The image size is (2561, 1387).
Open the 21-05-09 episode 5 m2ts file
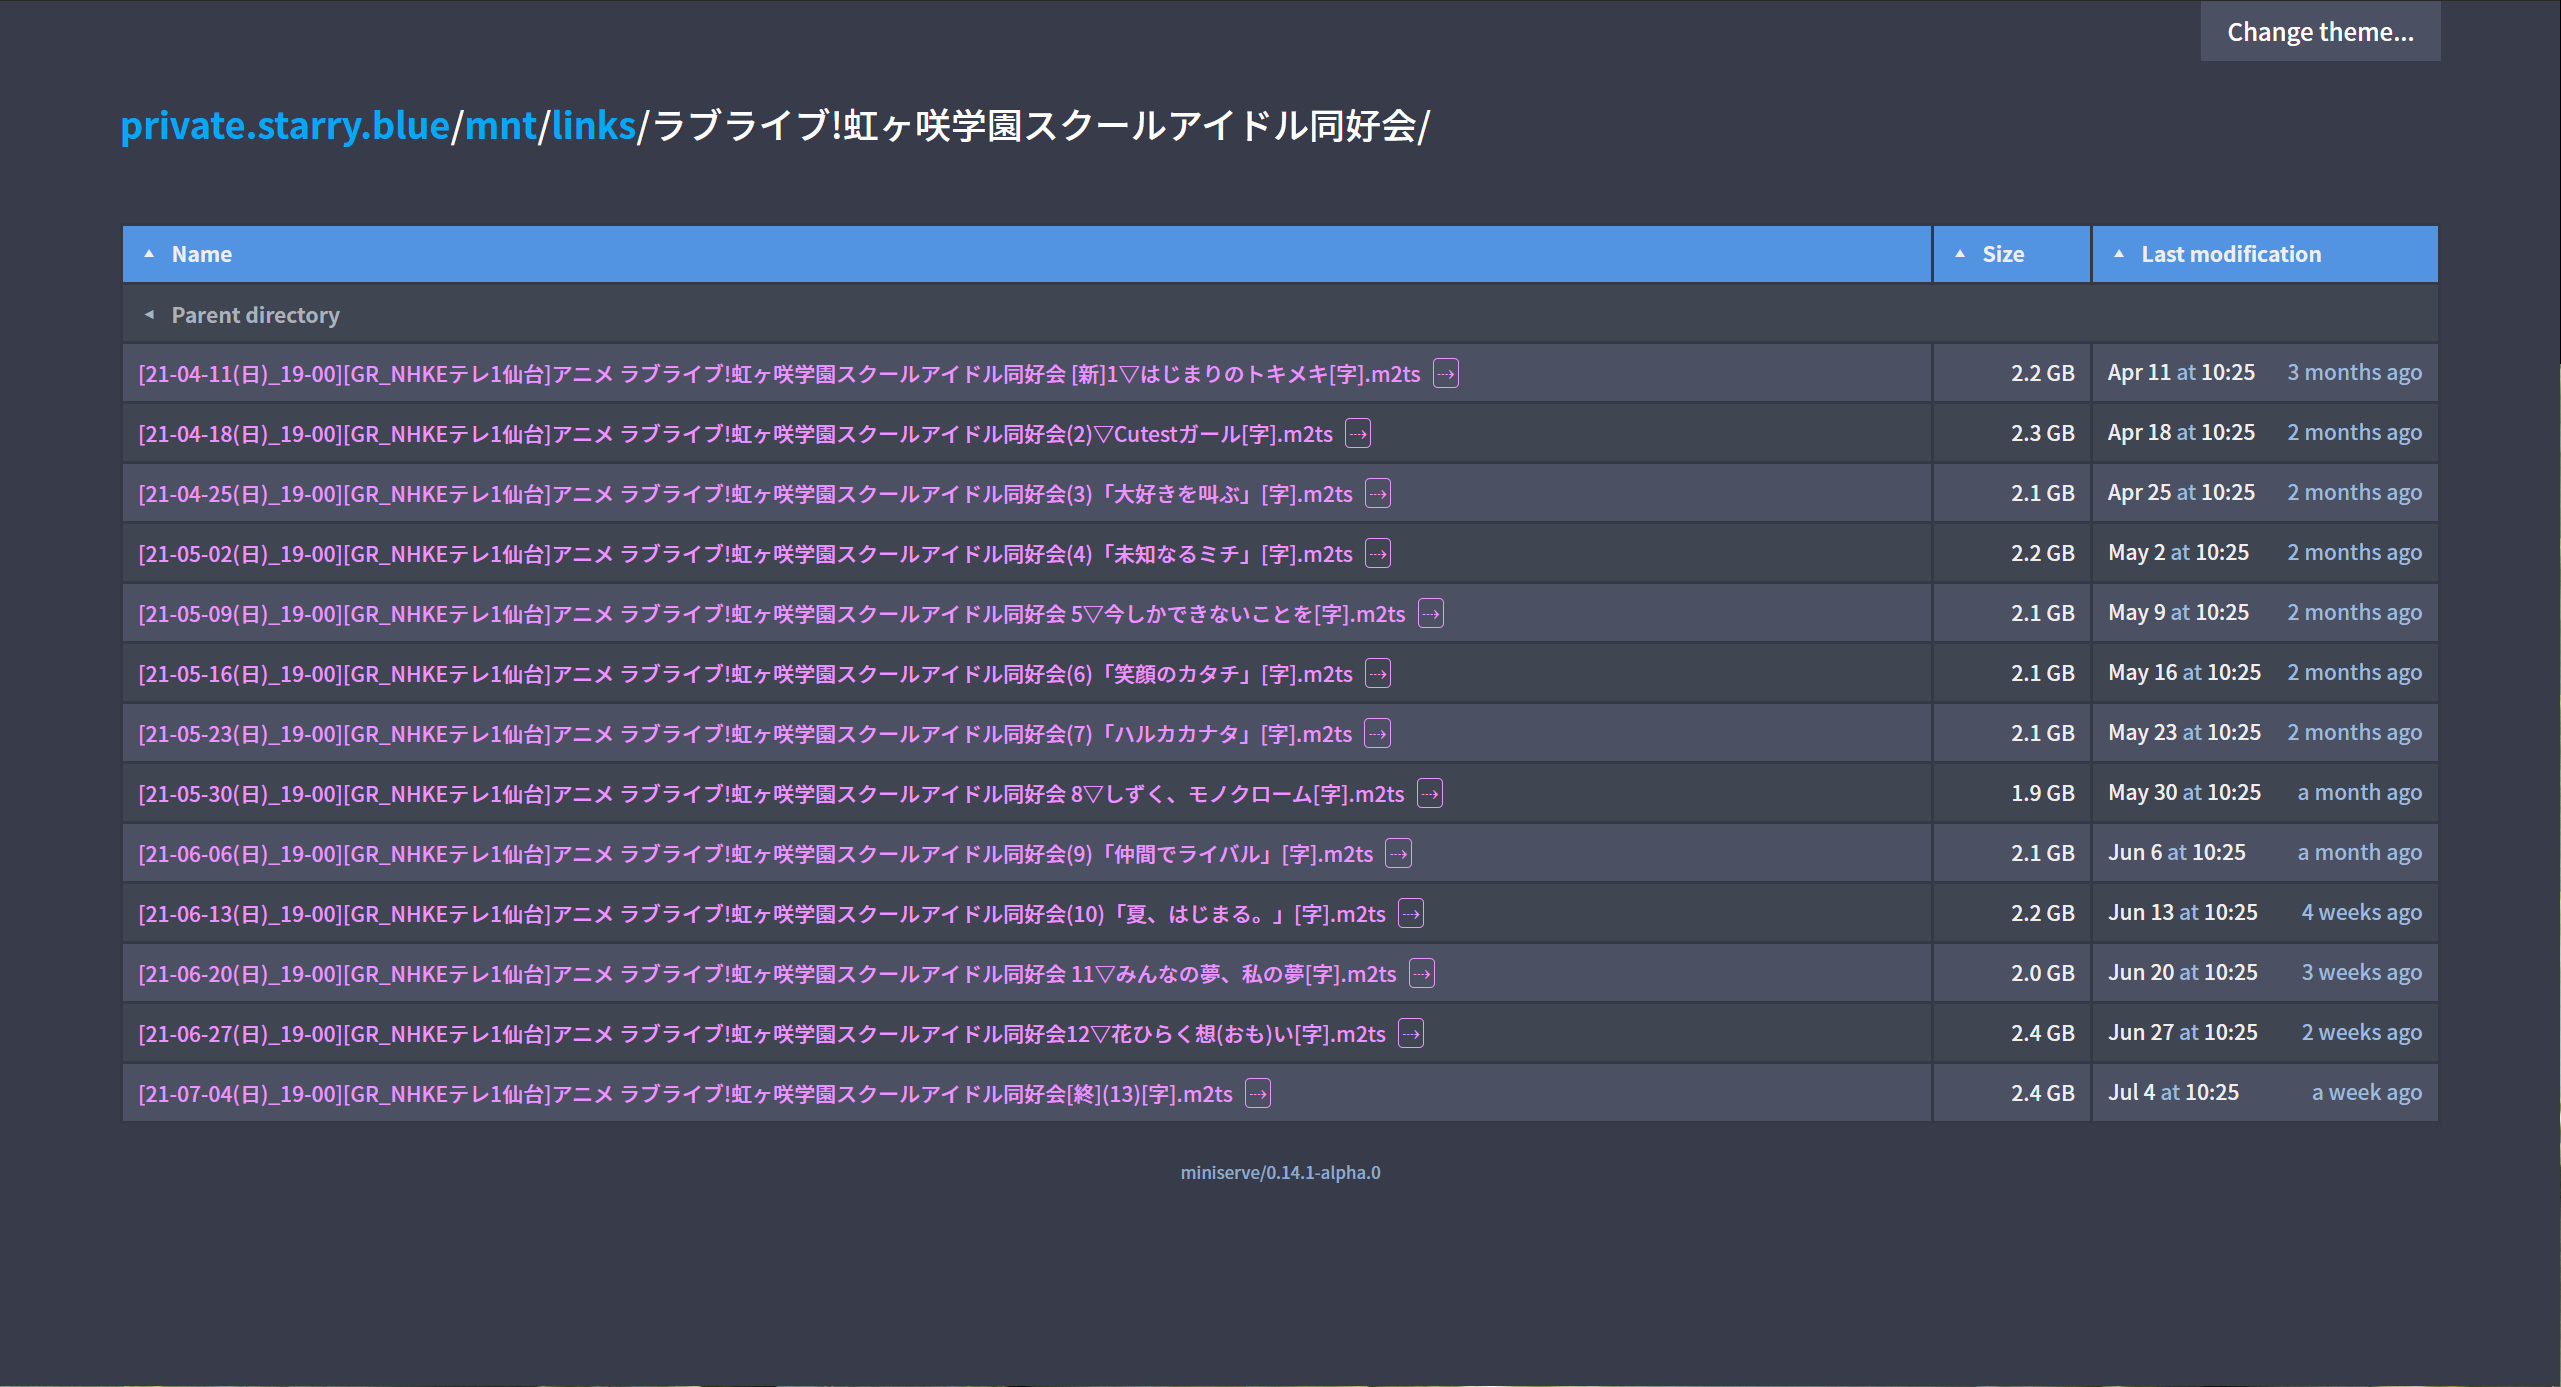pyautogui.click(x=771, y=614)
